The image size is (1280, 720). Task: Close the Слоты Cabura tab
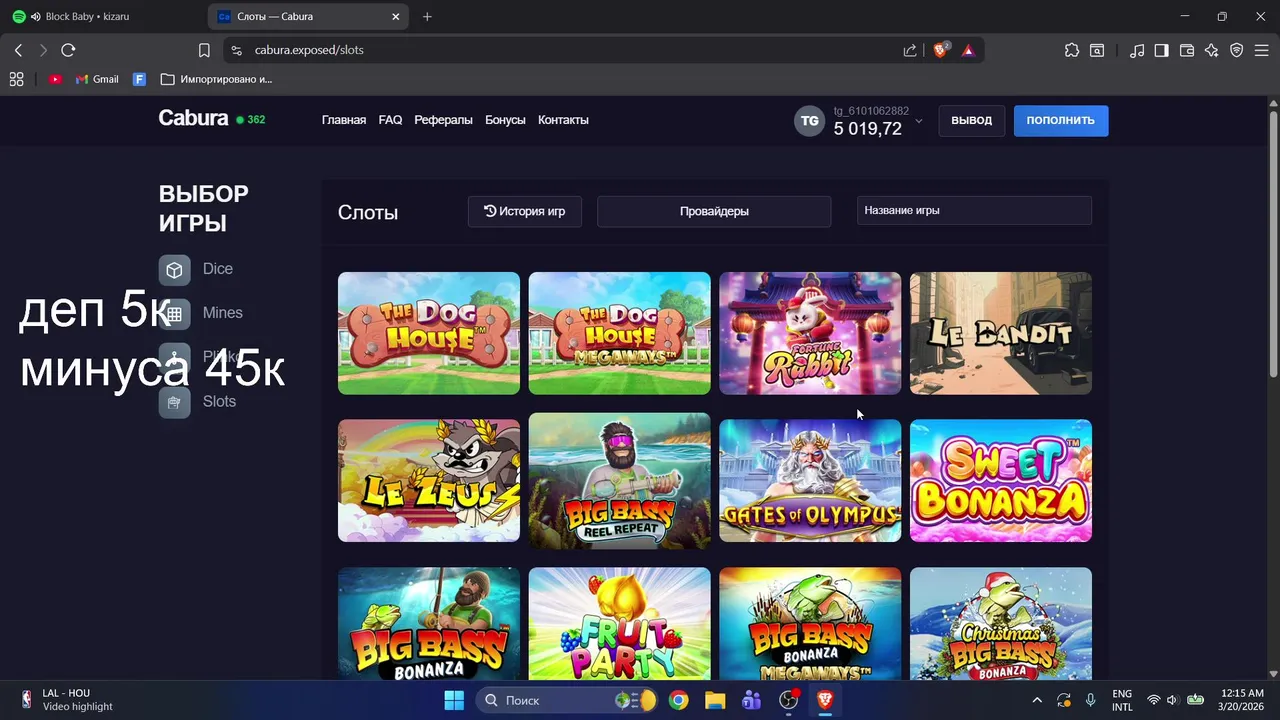click(x=396, y=16)
